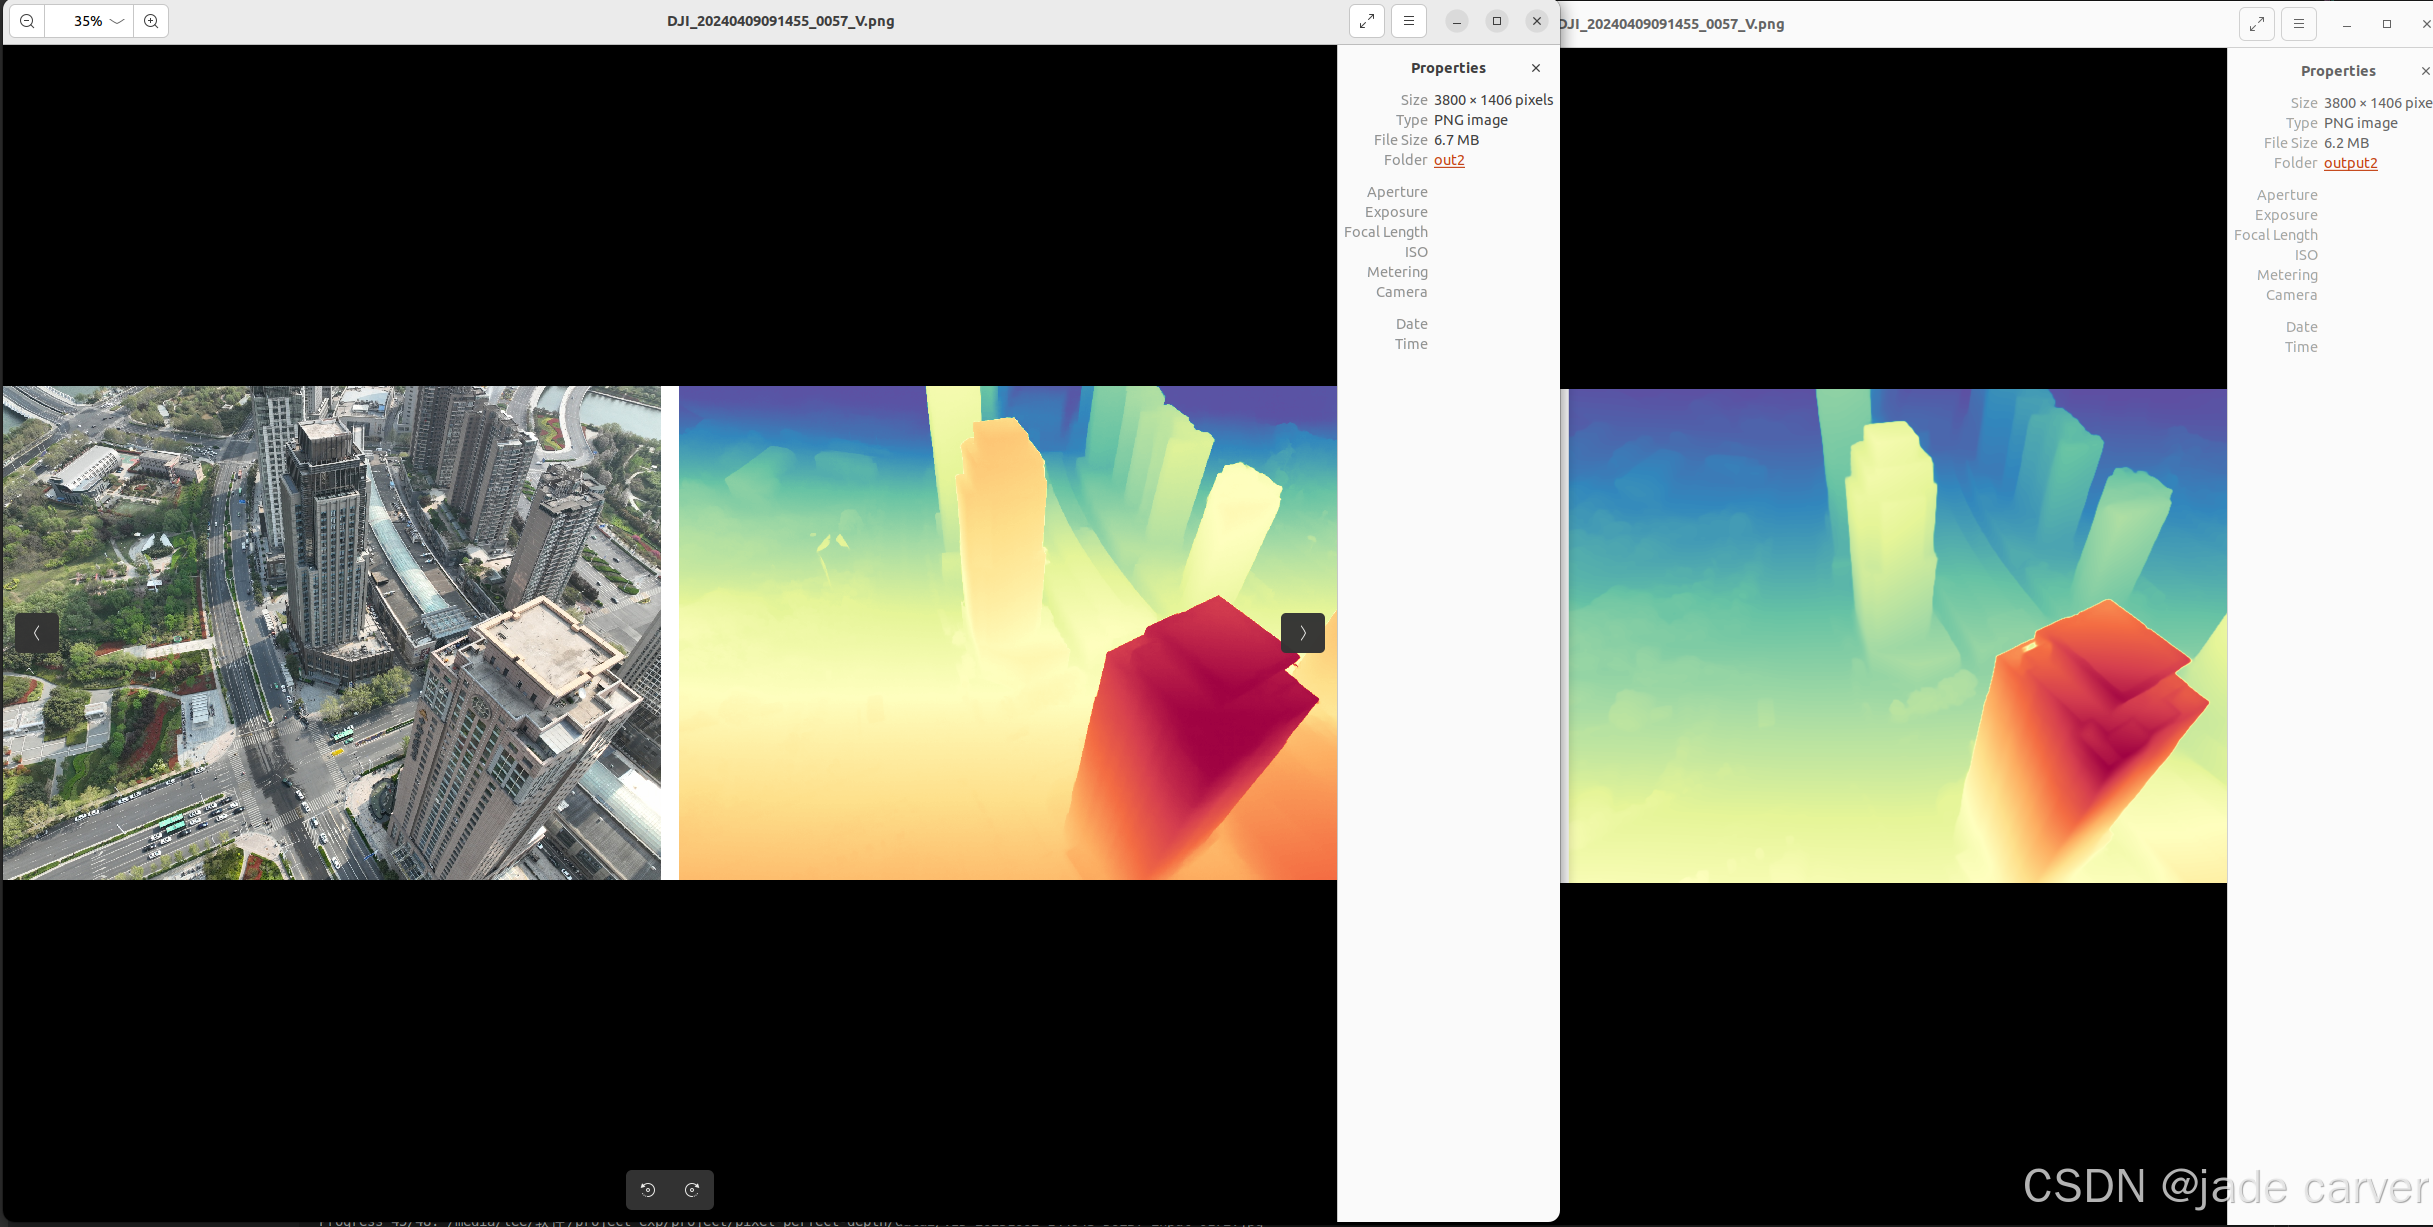Open the output2 folder link

tap(2350, 163)
